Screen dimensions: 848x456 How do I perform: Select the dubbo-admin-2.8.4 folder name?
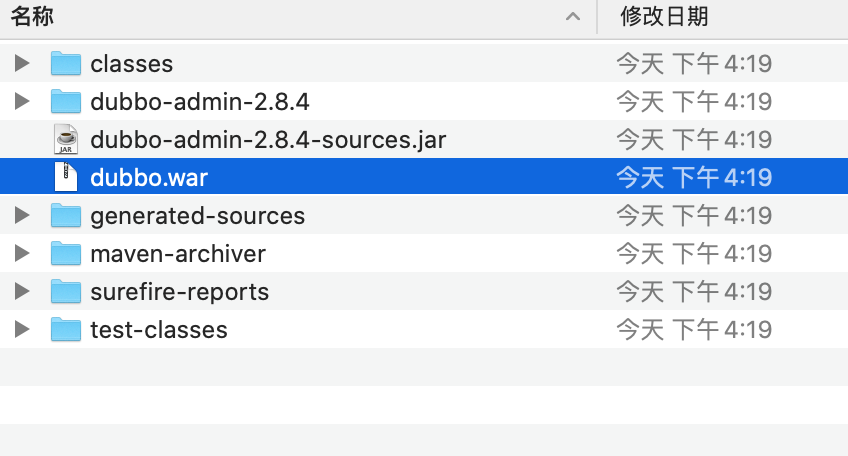click(200, 102)
